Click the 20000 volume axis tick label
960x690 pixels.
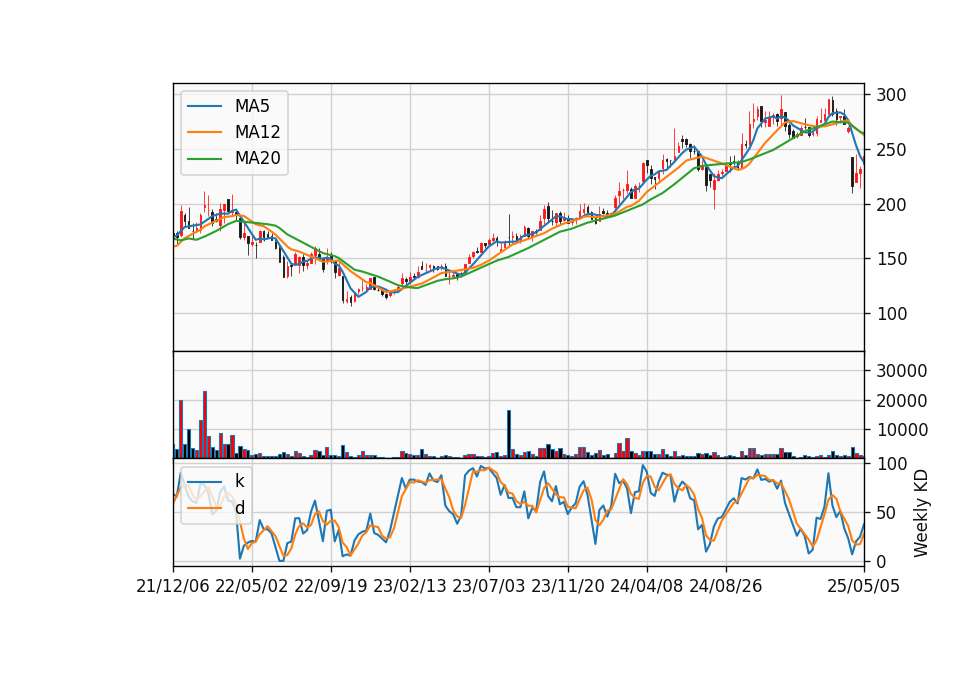click(901, 401)
